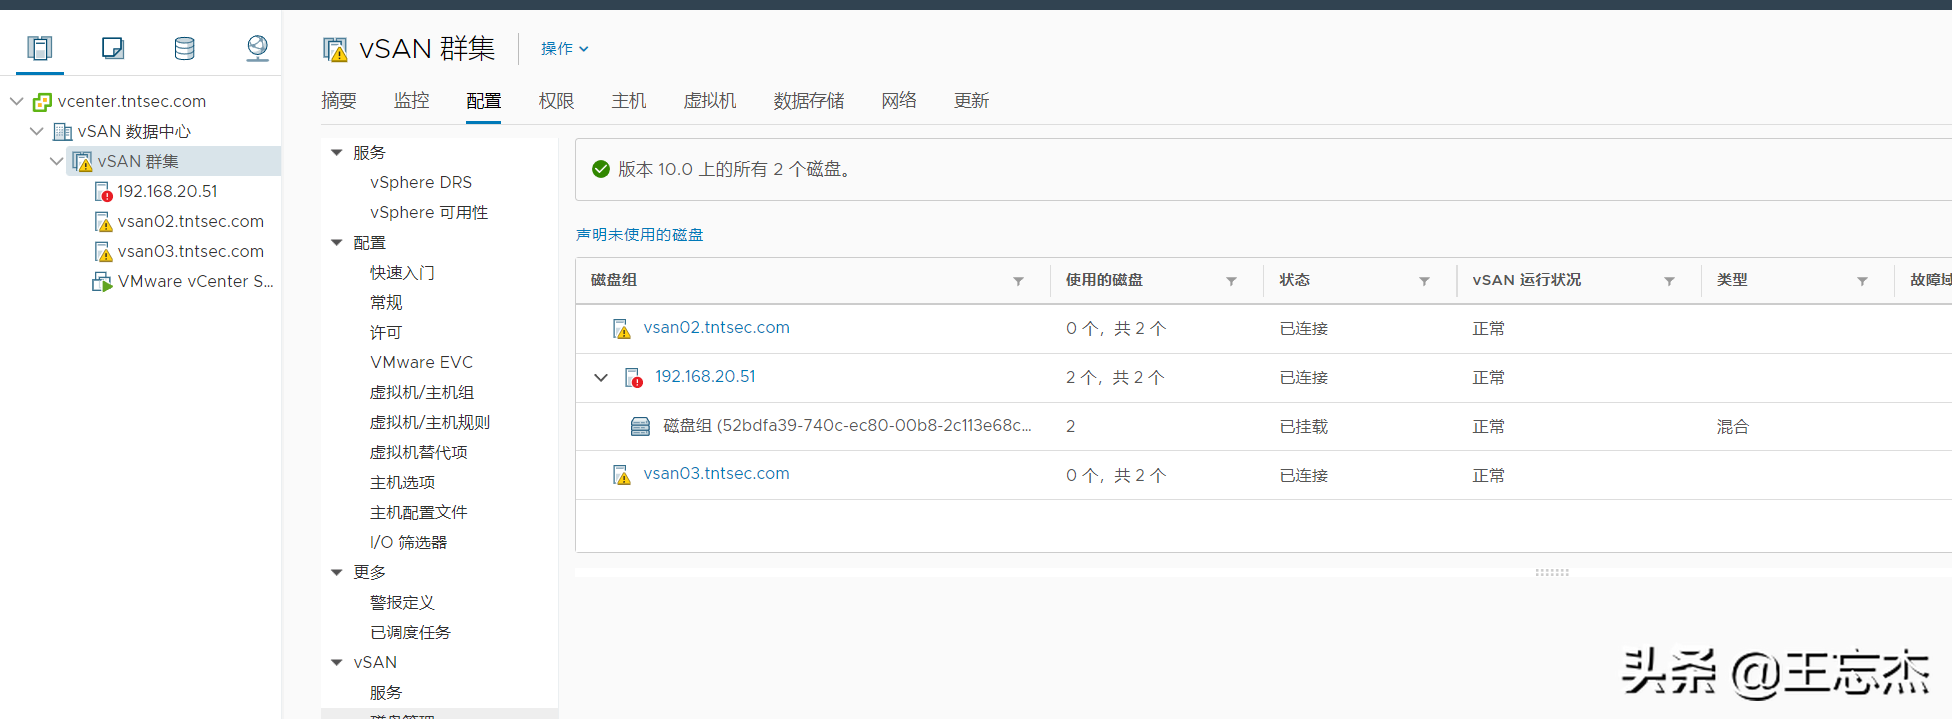Open vSphere 可用性 settings
Viewport: 1952px width, 719px height.
tap(429, 212)
